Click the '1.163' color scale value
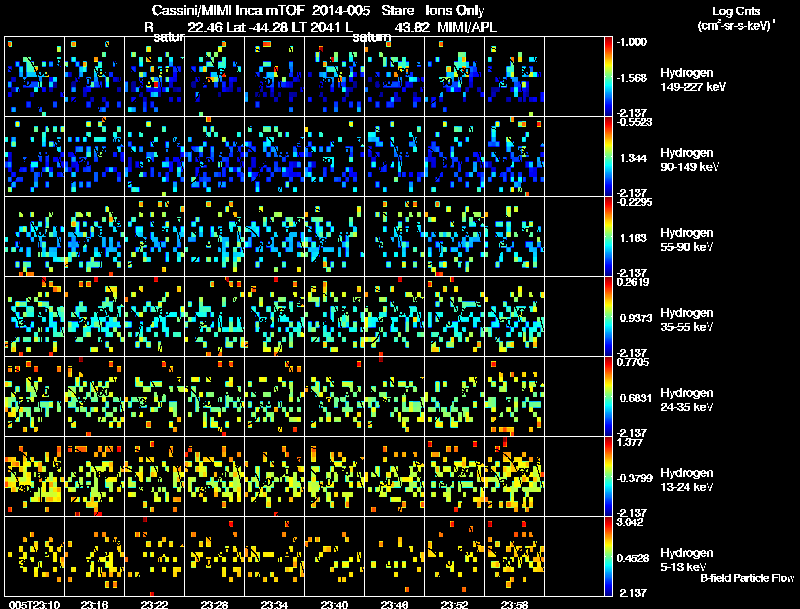Image resolution: width=800 pixels, height=609 pixels. coord(633,238)
